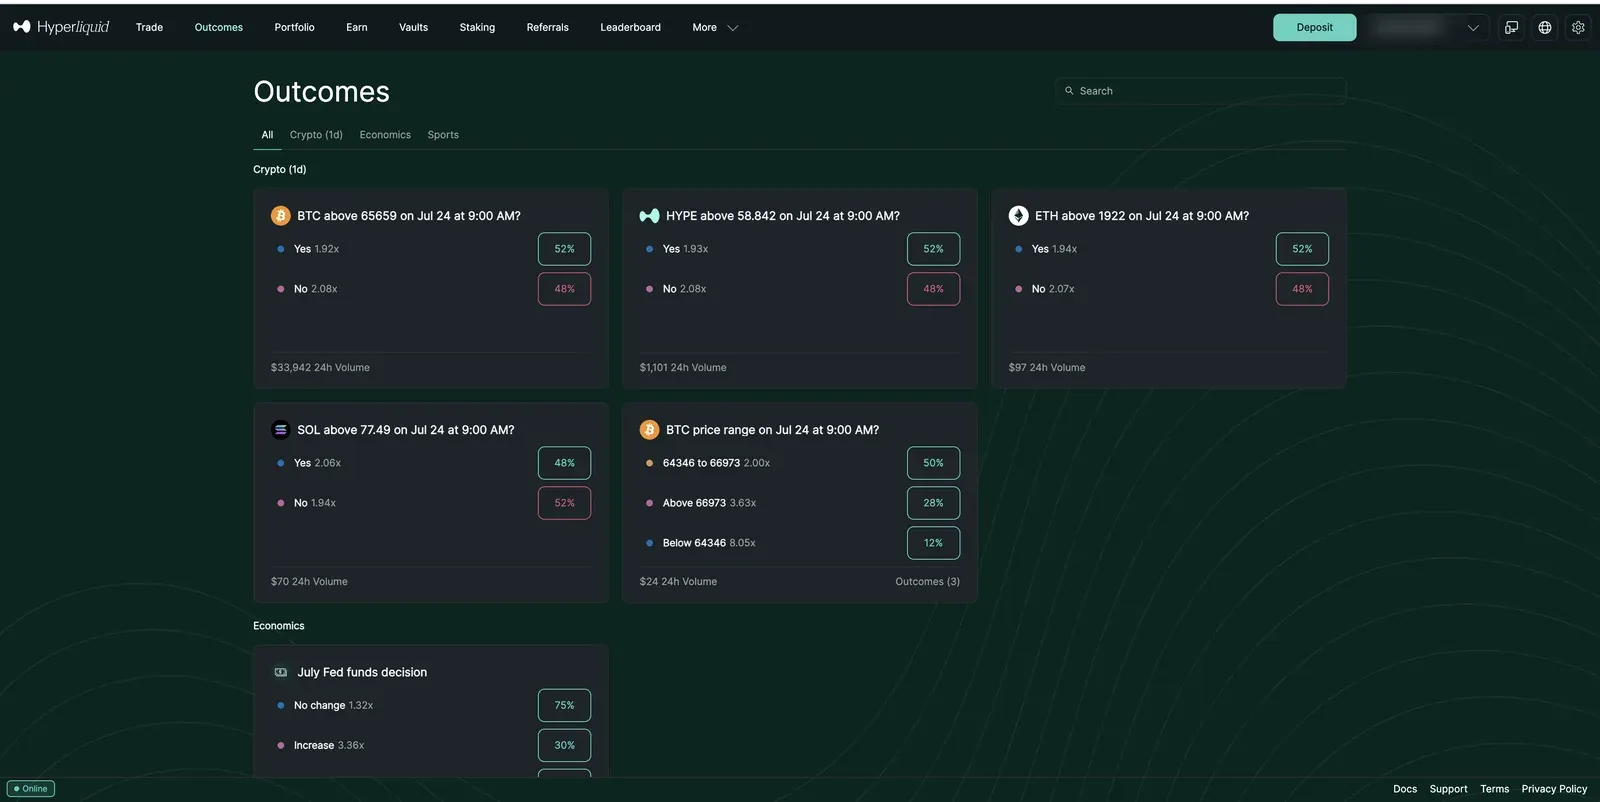1600x802 pixels.
Task: Open the Leaderboard page
Action: click(630, 27)
